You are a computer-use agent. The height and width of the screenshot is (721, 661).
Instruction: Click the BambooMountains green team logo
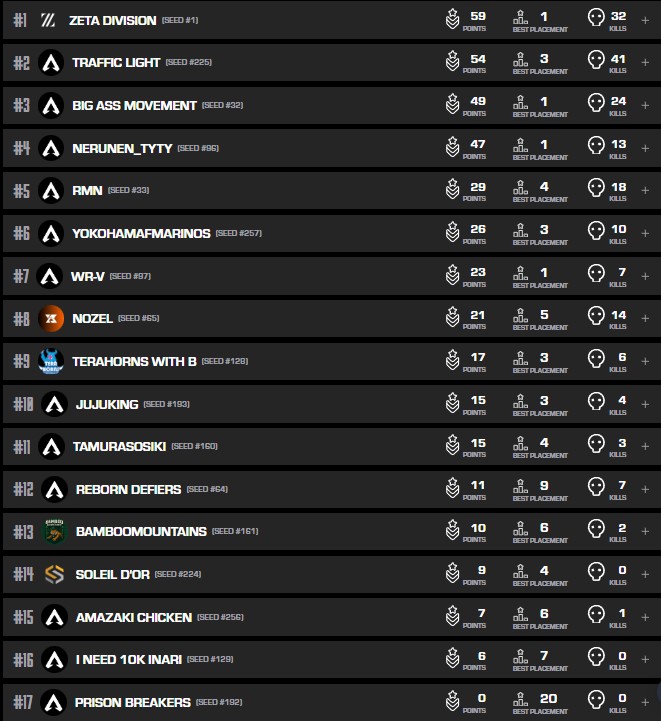[54, 532]
